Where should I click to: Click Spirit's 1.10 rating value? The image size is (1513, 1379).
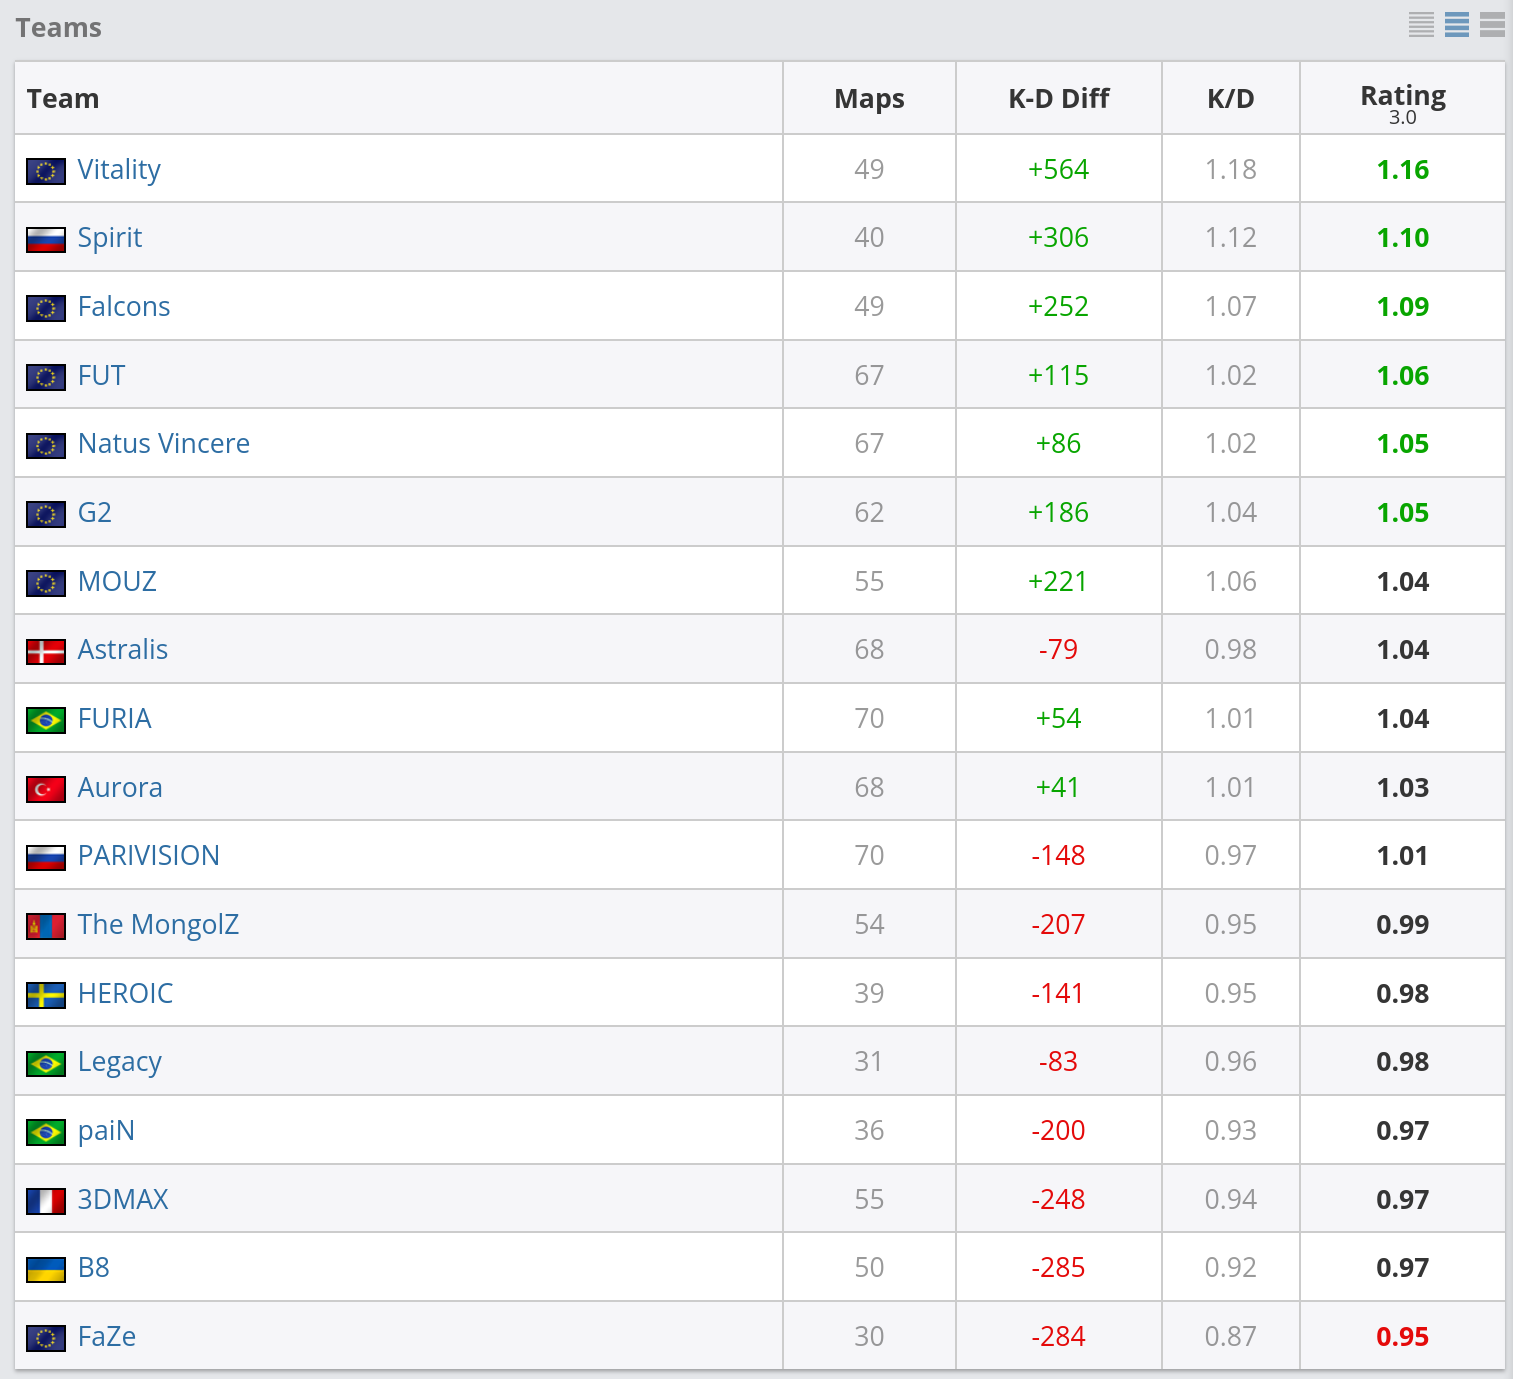[1403, 237]
